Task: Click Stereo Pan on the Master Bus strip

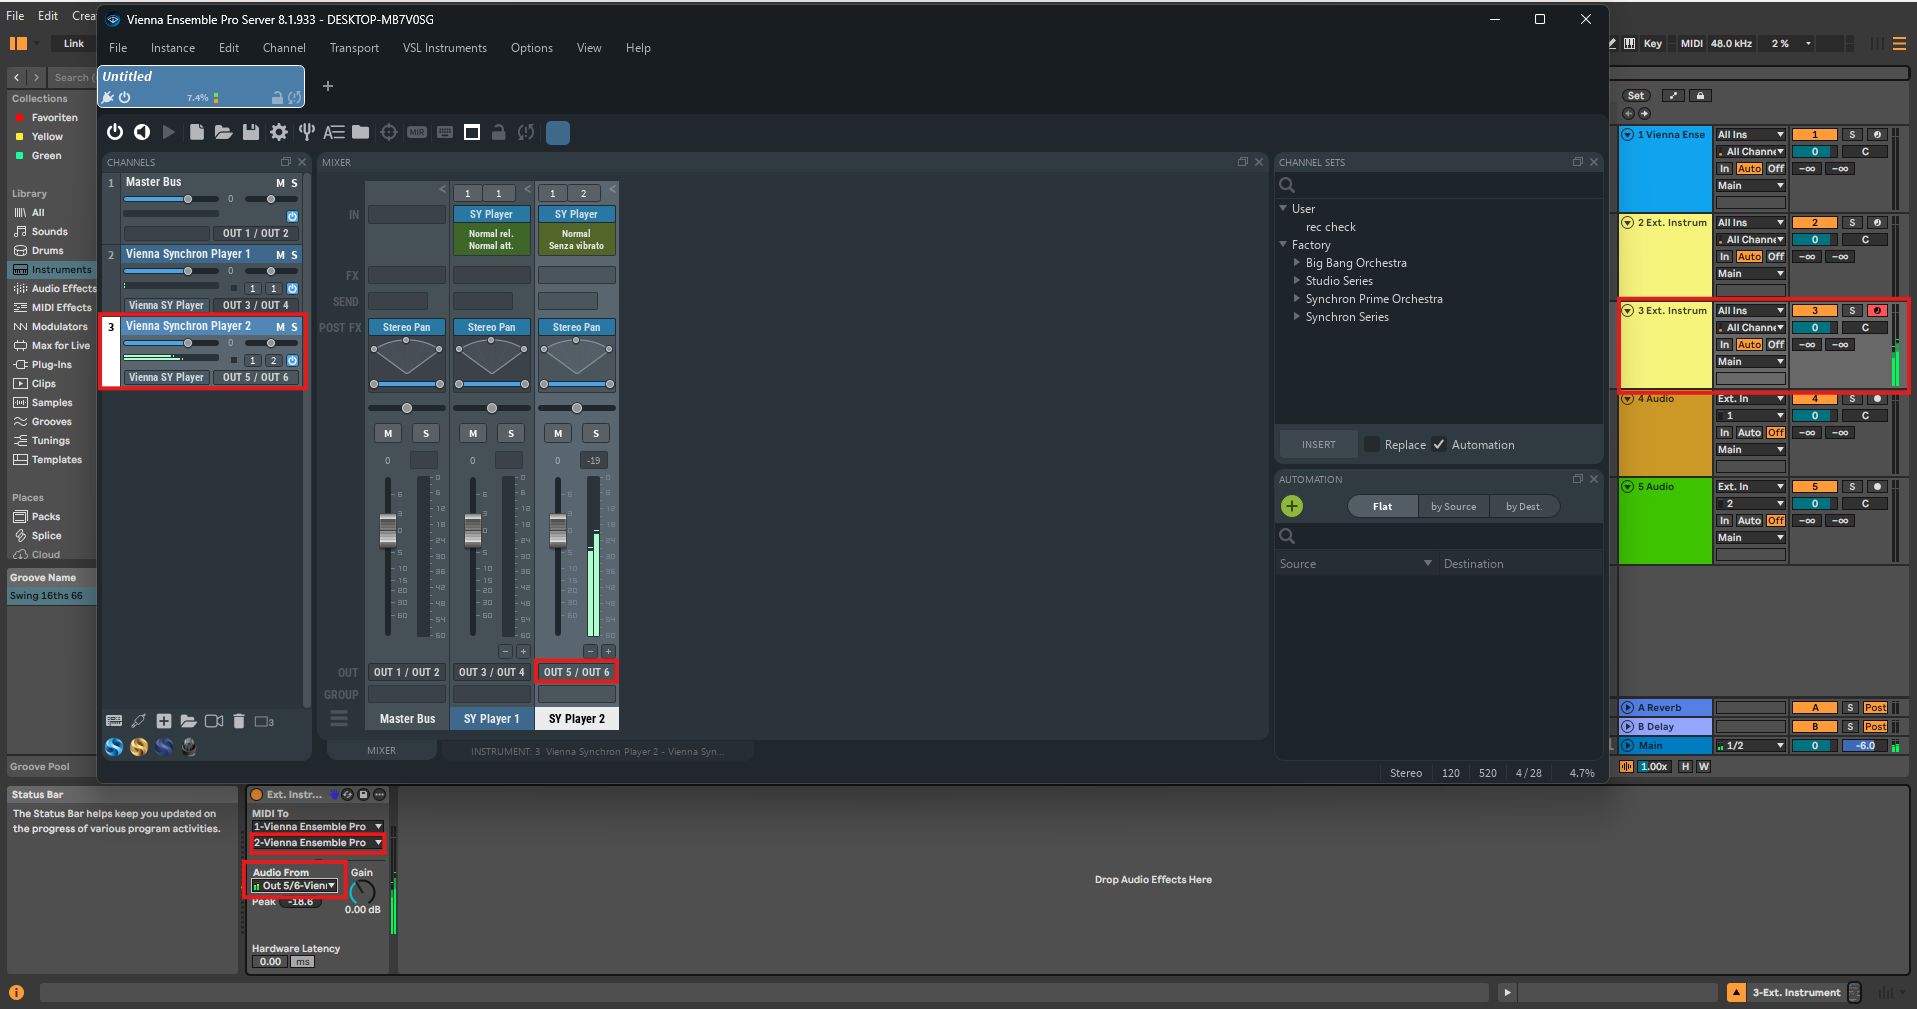Action: tap(406, 327)
